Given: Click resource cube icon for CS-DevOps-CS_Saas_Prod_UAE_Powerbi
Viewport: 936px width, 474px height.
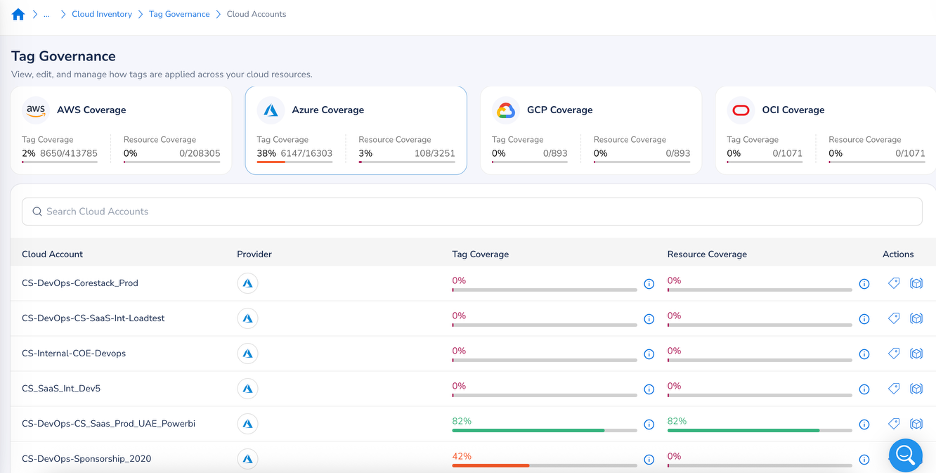Looking at the screenshot, I should (916, 424).
